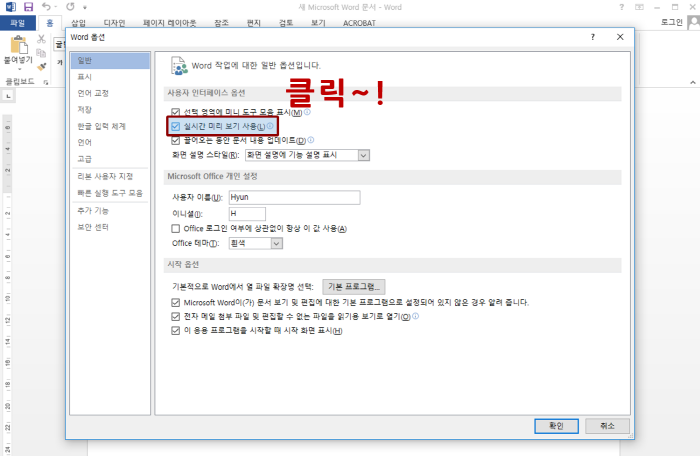700x456 pixels.
Task: Select 한글 입력 체계 category
Action: click(x=110, y=126)
